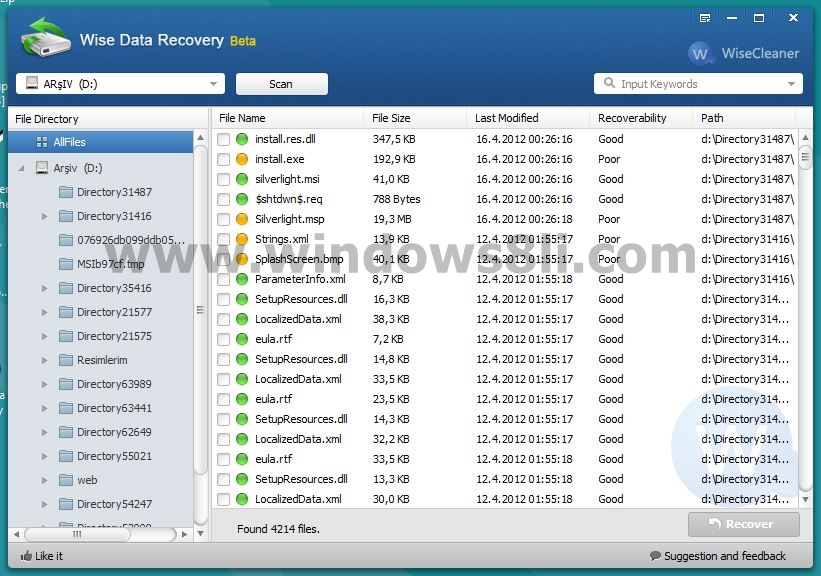Select the Strings.xml checkbox

pos(224,239)
